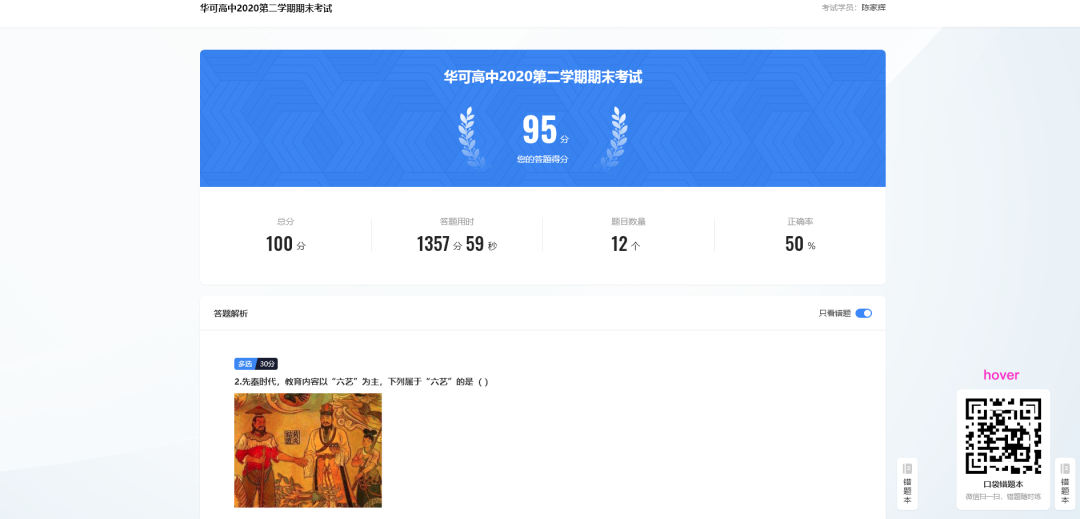The image size is (1080, 519).
Task: Click the pink hover label above the QR code
Action: point(1001,375)
